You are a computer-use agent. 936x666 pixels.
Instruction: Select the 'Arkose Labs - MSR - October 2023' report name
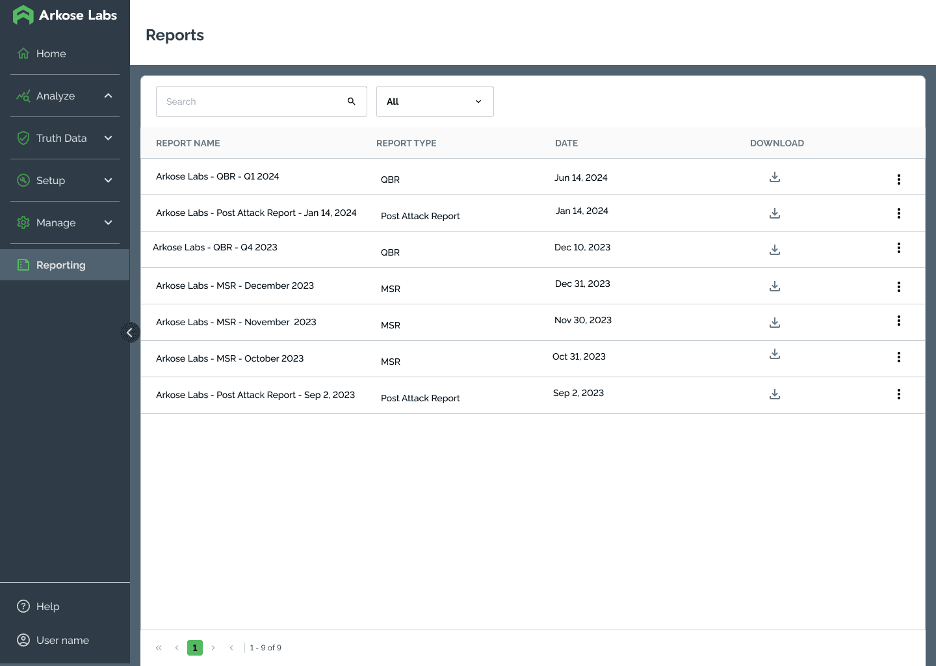pos(230,359)
